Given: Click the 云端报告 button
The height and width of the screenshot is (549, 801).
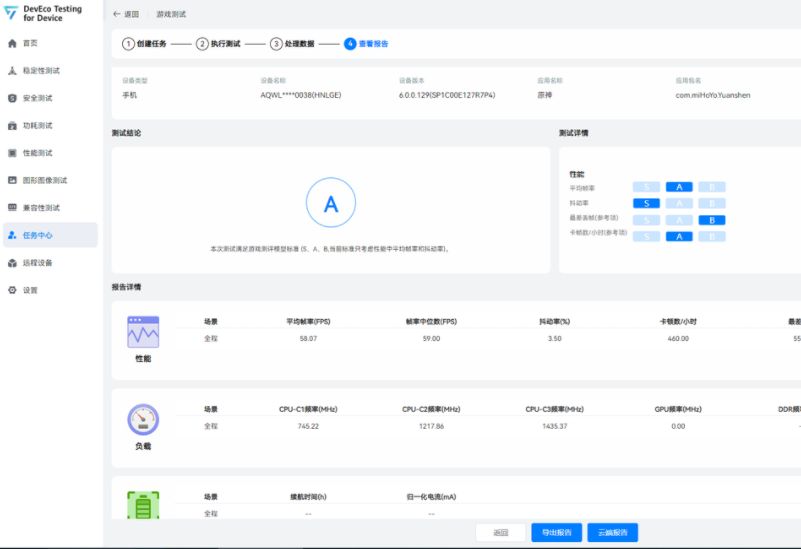Looking at the screenshot, I should pos(612,533).
